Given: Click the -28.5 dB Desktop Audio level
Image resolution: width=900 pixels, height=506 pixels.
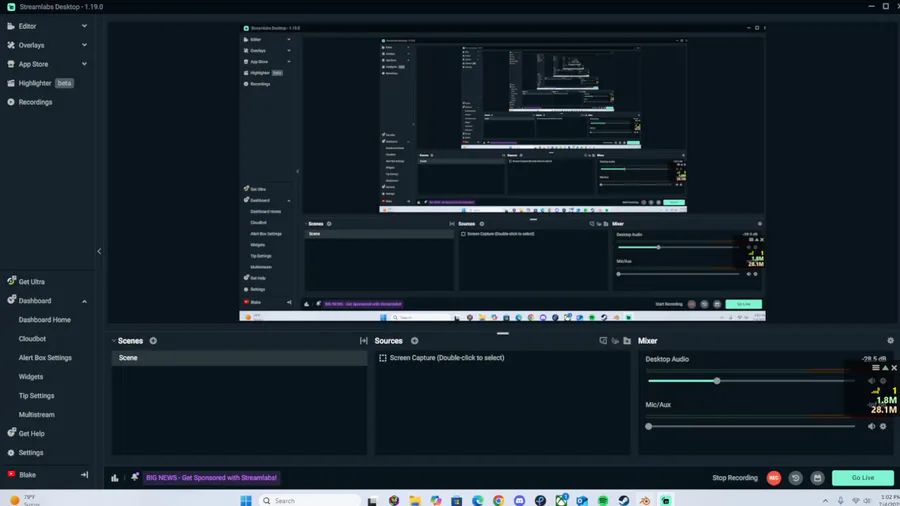Looking at the screenshot, I should (874, 359).
